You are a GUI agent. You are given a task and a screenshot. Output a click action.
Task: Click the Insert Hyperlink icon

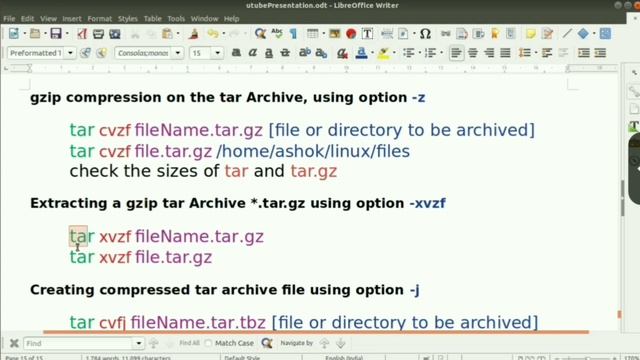(445, 34)
